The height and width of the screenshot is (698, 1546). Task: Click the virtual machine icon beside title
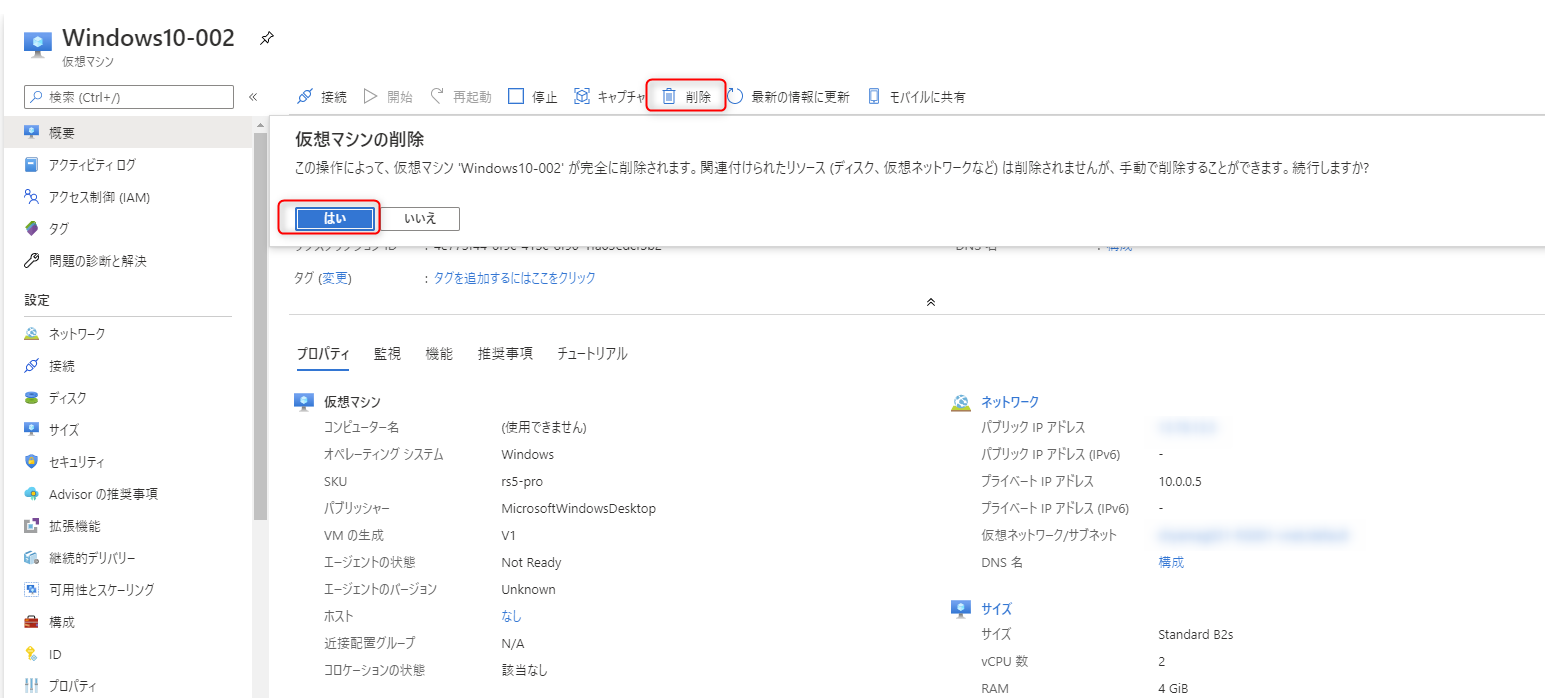[38, 44]
